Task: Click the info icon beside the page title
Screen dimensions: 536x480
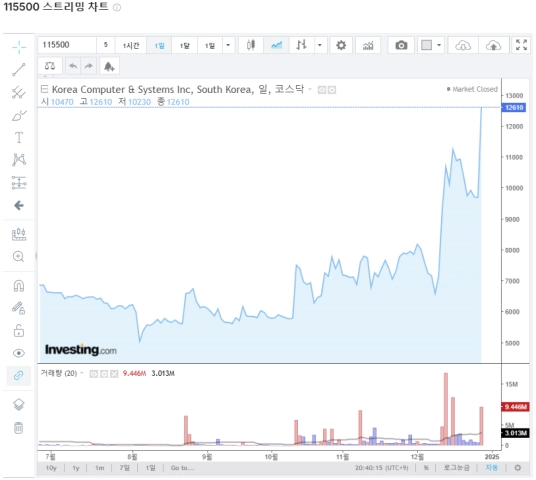Action: click(x=117, y=8)
